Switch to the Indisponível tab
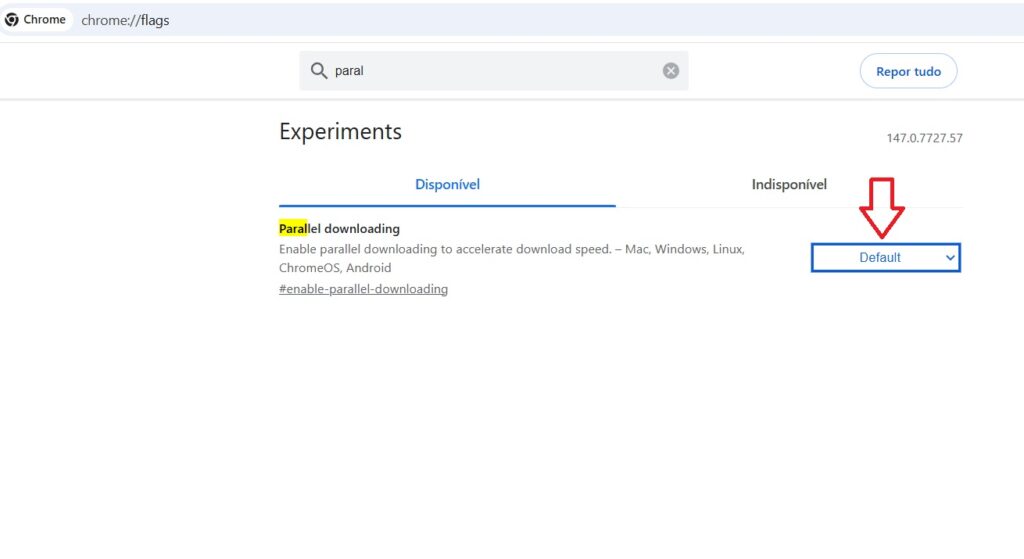 [x=789, y=185]
